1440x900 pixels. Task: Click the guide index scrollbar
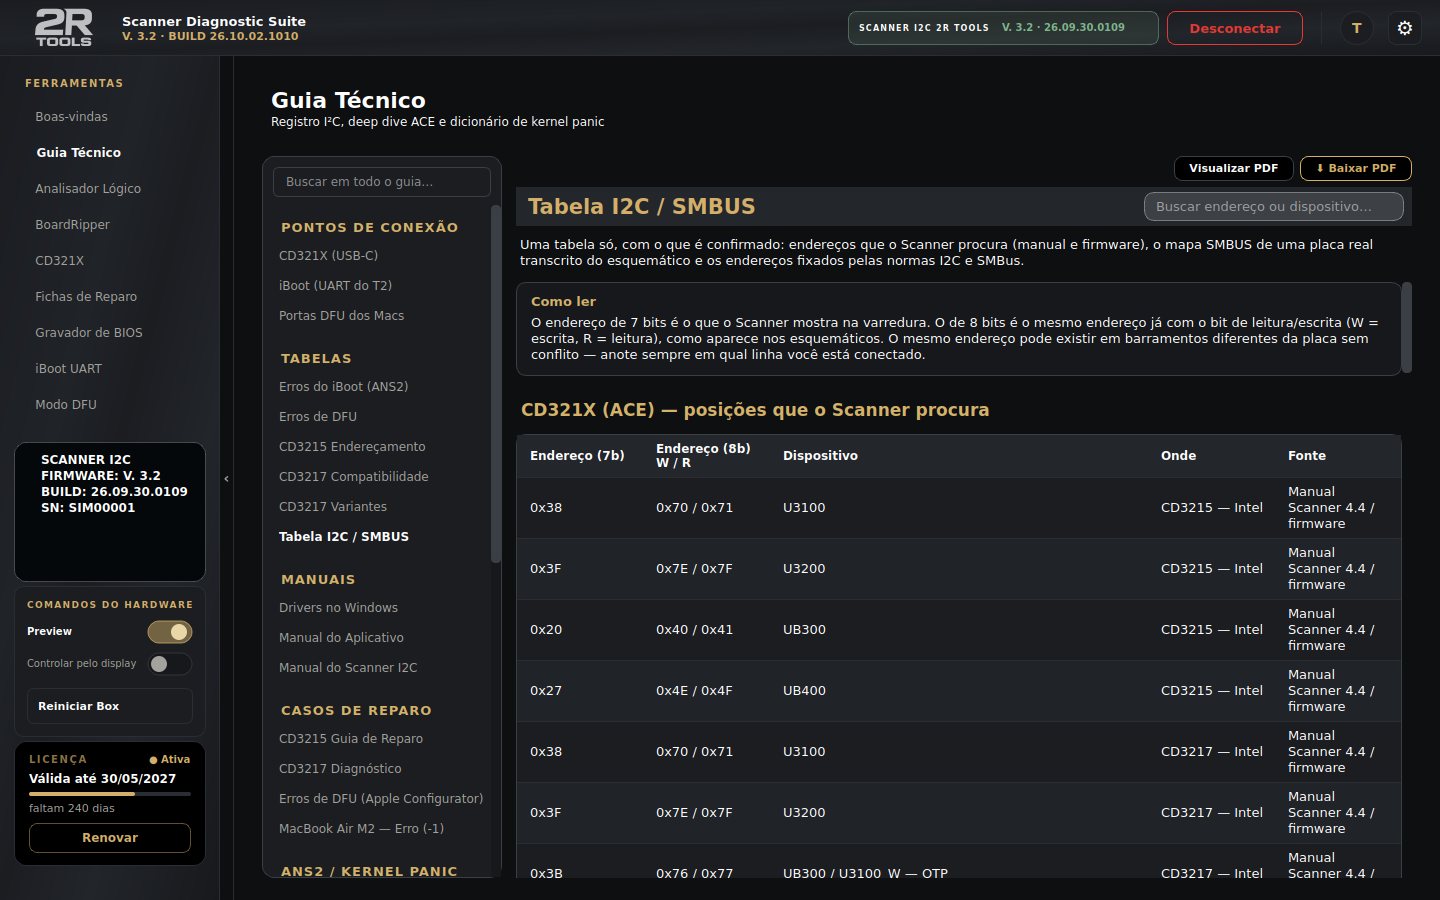click(495, 384)
